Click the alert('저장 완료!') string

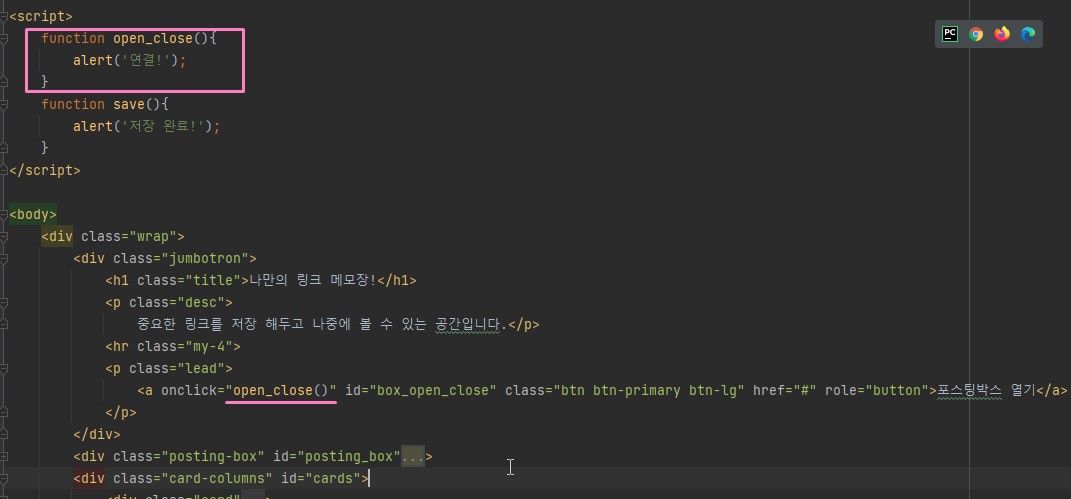[162, 126]
